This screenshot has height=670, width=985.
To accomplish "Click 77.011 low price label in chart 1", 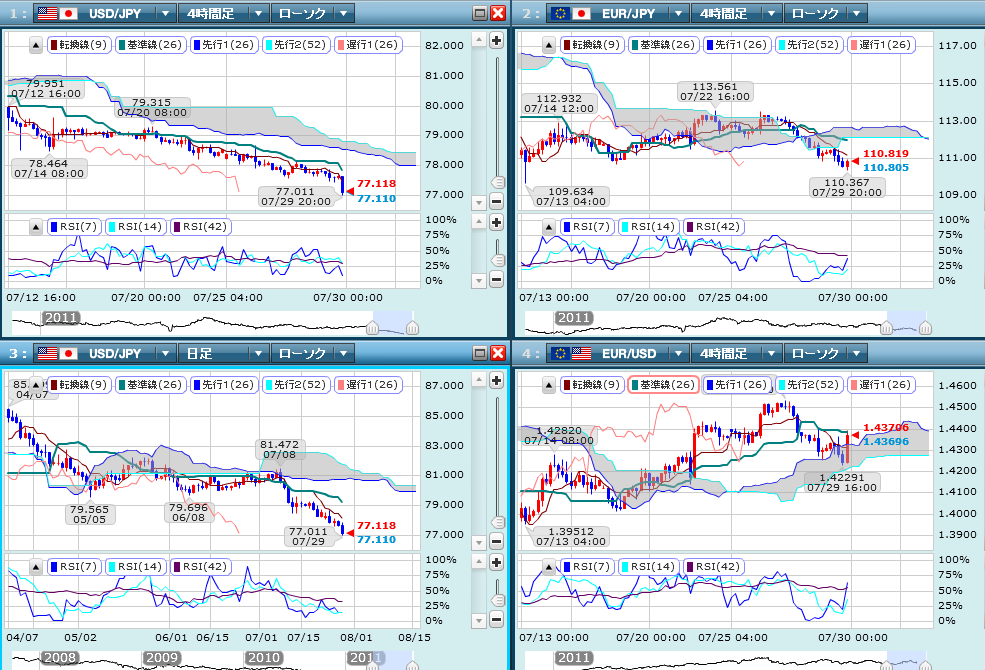I will click(x=295, y=192).
